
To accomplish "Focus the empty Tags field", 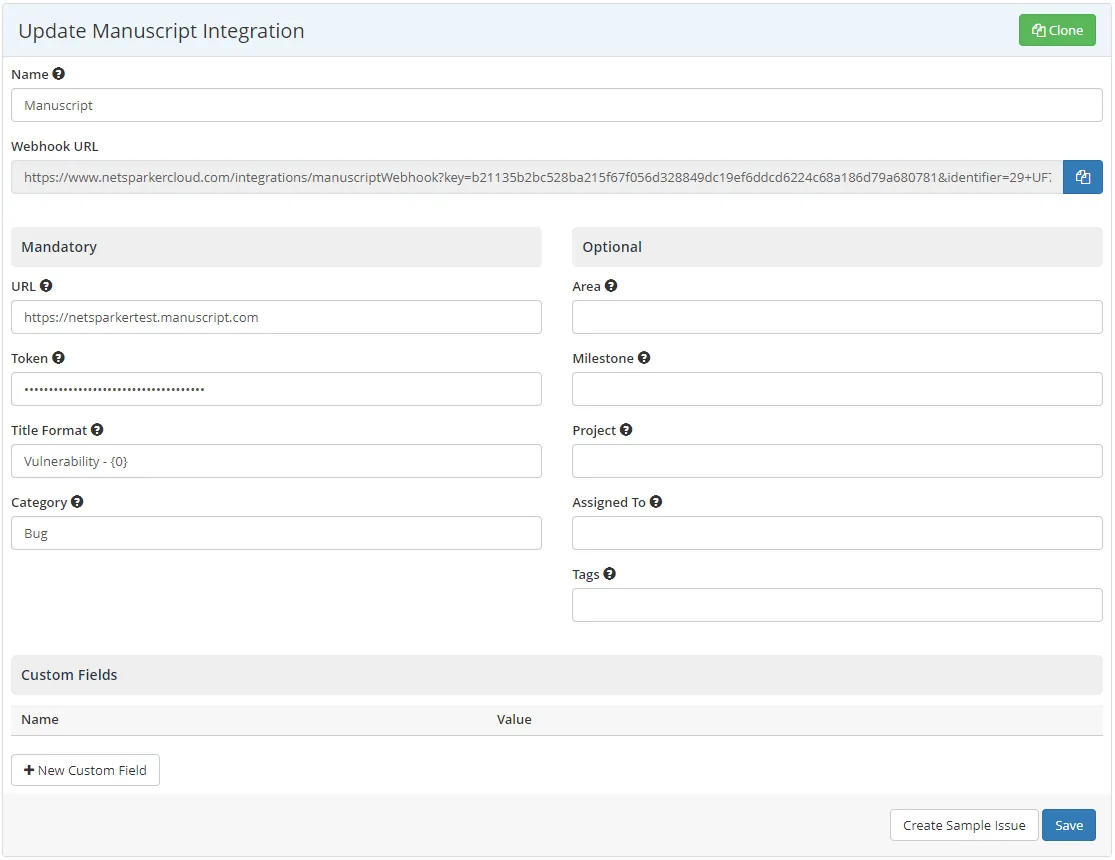I will tap(837, 605).
